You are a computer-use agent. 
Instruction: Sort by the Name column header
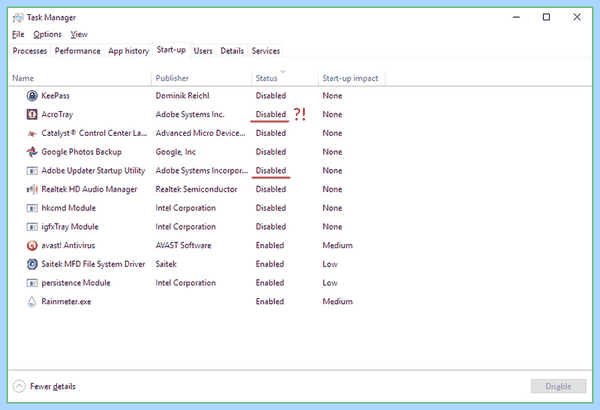tap(23, 78)
